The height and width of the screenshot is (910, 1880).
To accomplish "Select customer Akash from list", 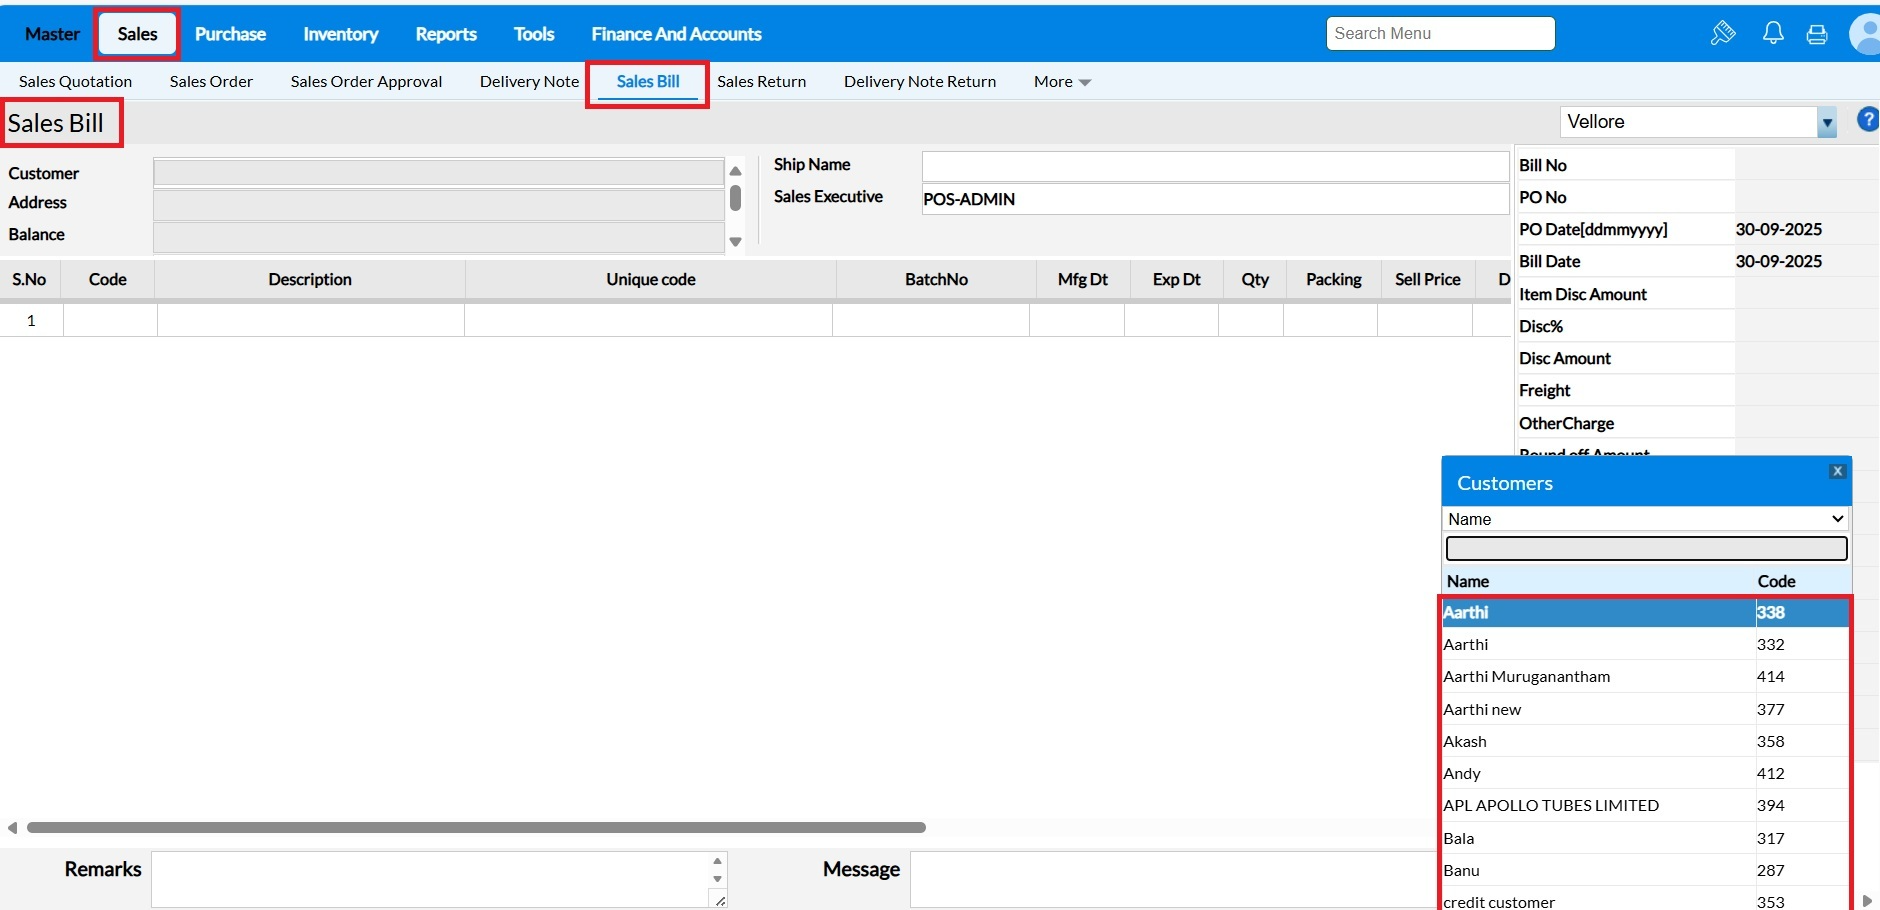I will pyautogui.click(x=1465, y=741).
